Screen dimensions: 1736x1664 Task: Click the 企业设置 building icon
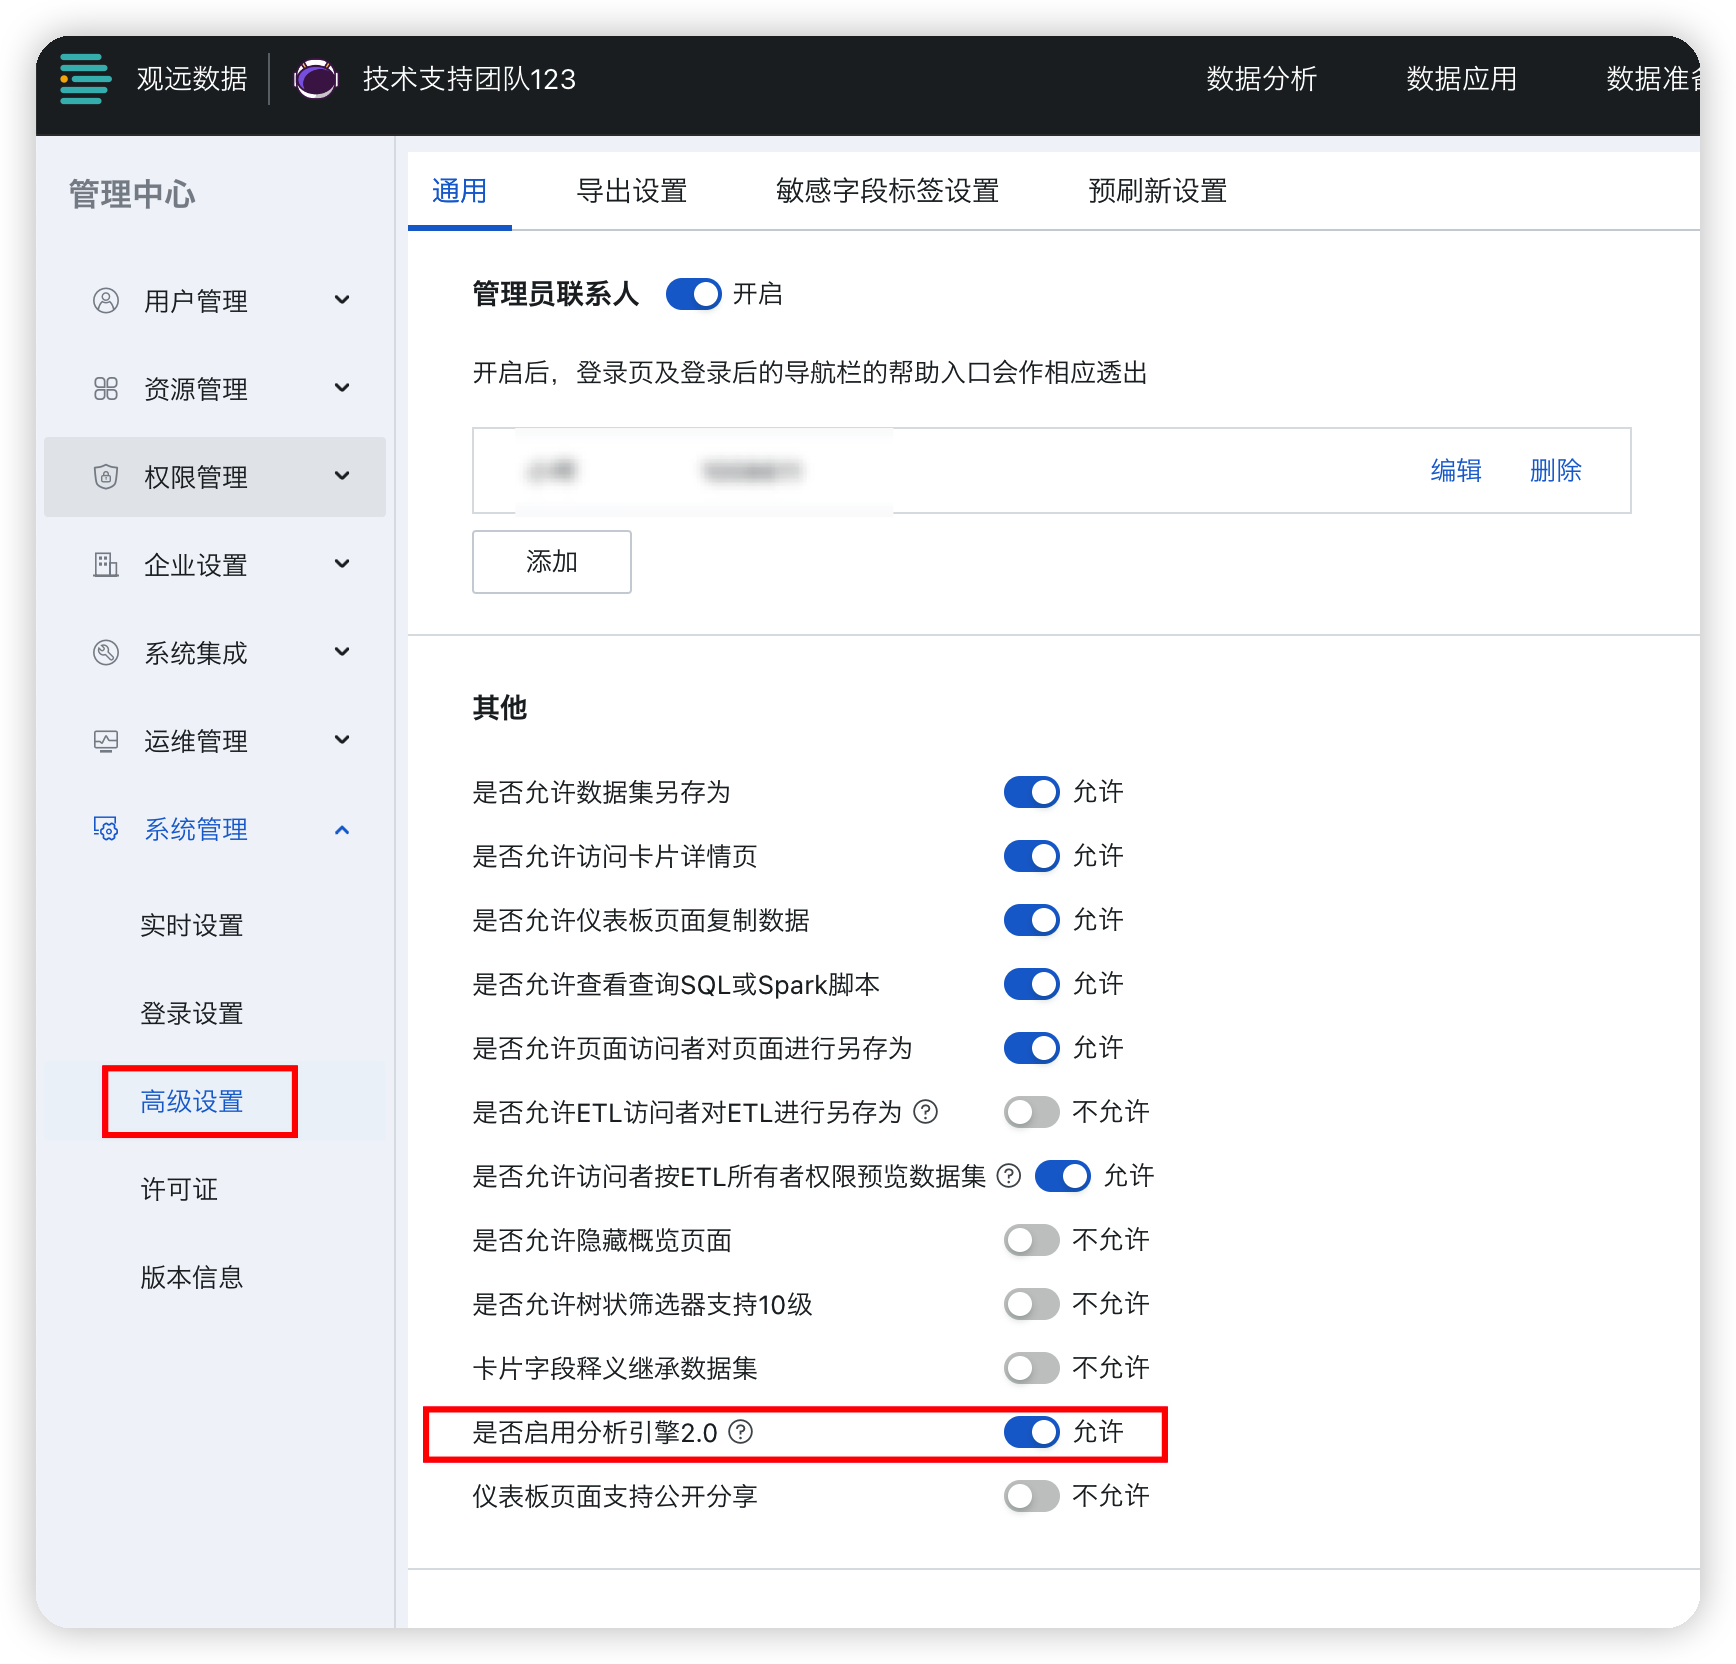click(106, 564)
